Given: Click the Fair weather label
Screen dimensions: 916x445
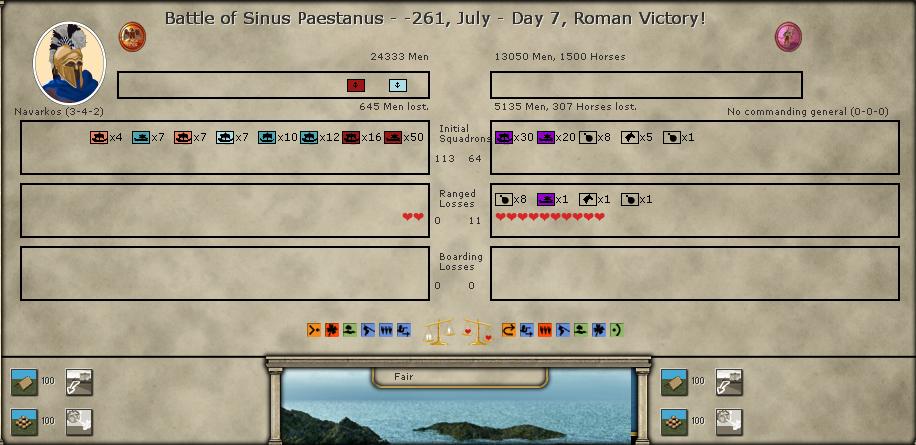Looking at the screenshot, I should click(404, 377).
